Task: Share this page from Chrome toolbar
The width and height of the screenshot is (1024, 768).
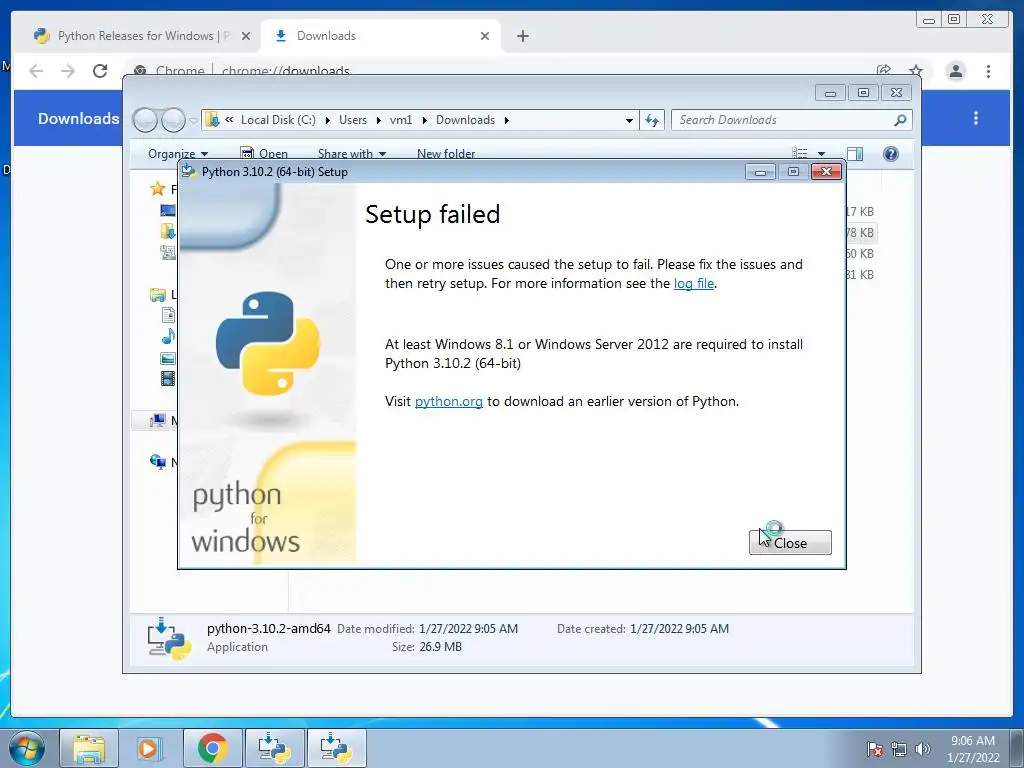Action: coord(884,71)
